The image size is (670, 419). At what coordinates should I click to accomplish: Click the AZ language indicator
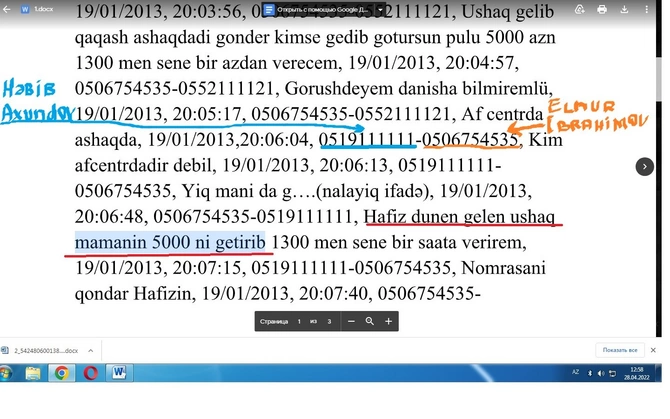click(x=576, y=372)
